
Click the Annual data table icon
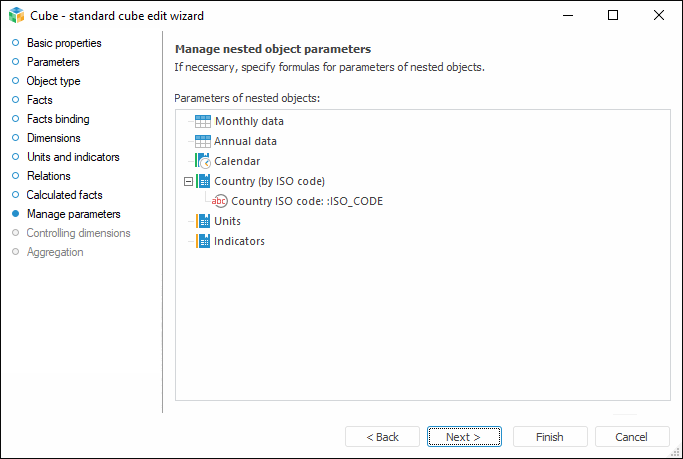tap(203, 141)
